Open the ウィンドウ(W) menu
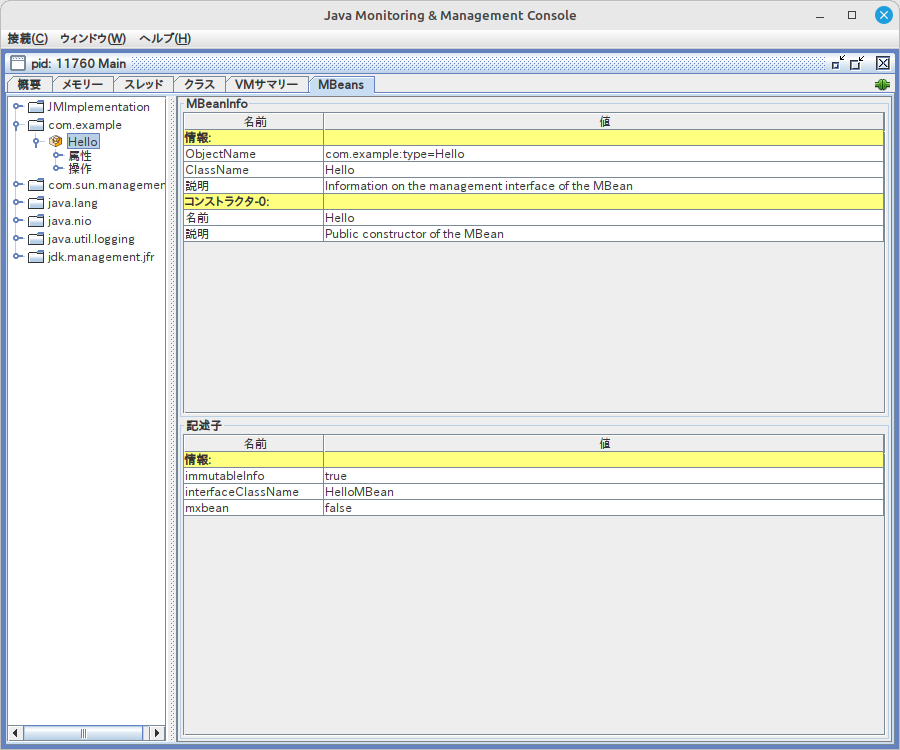The height and width of the screenshot is (750, 900). 92,38
